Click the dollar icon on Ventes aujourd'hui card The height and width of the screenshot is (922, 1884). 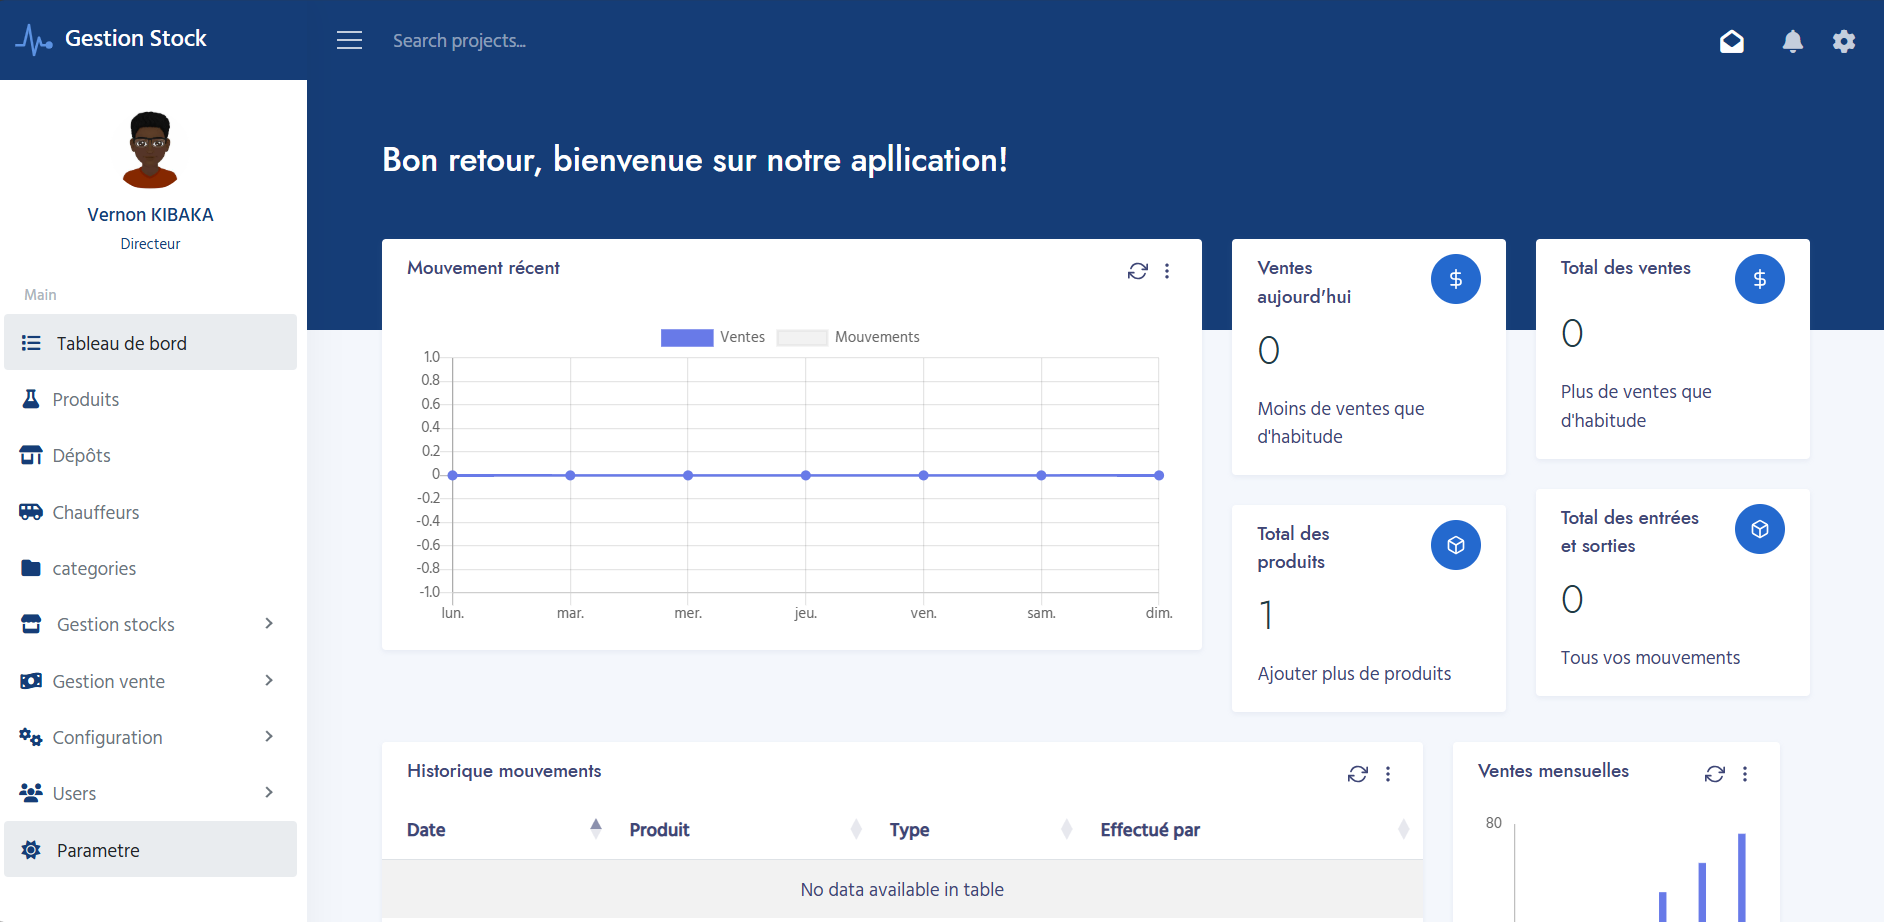coord(1456,279)
